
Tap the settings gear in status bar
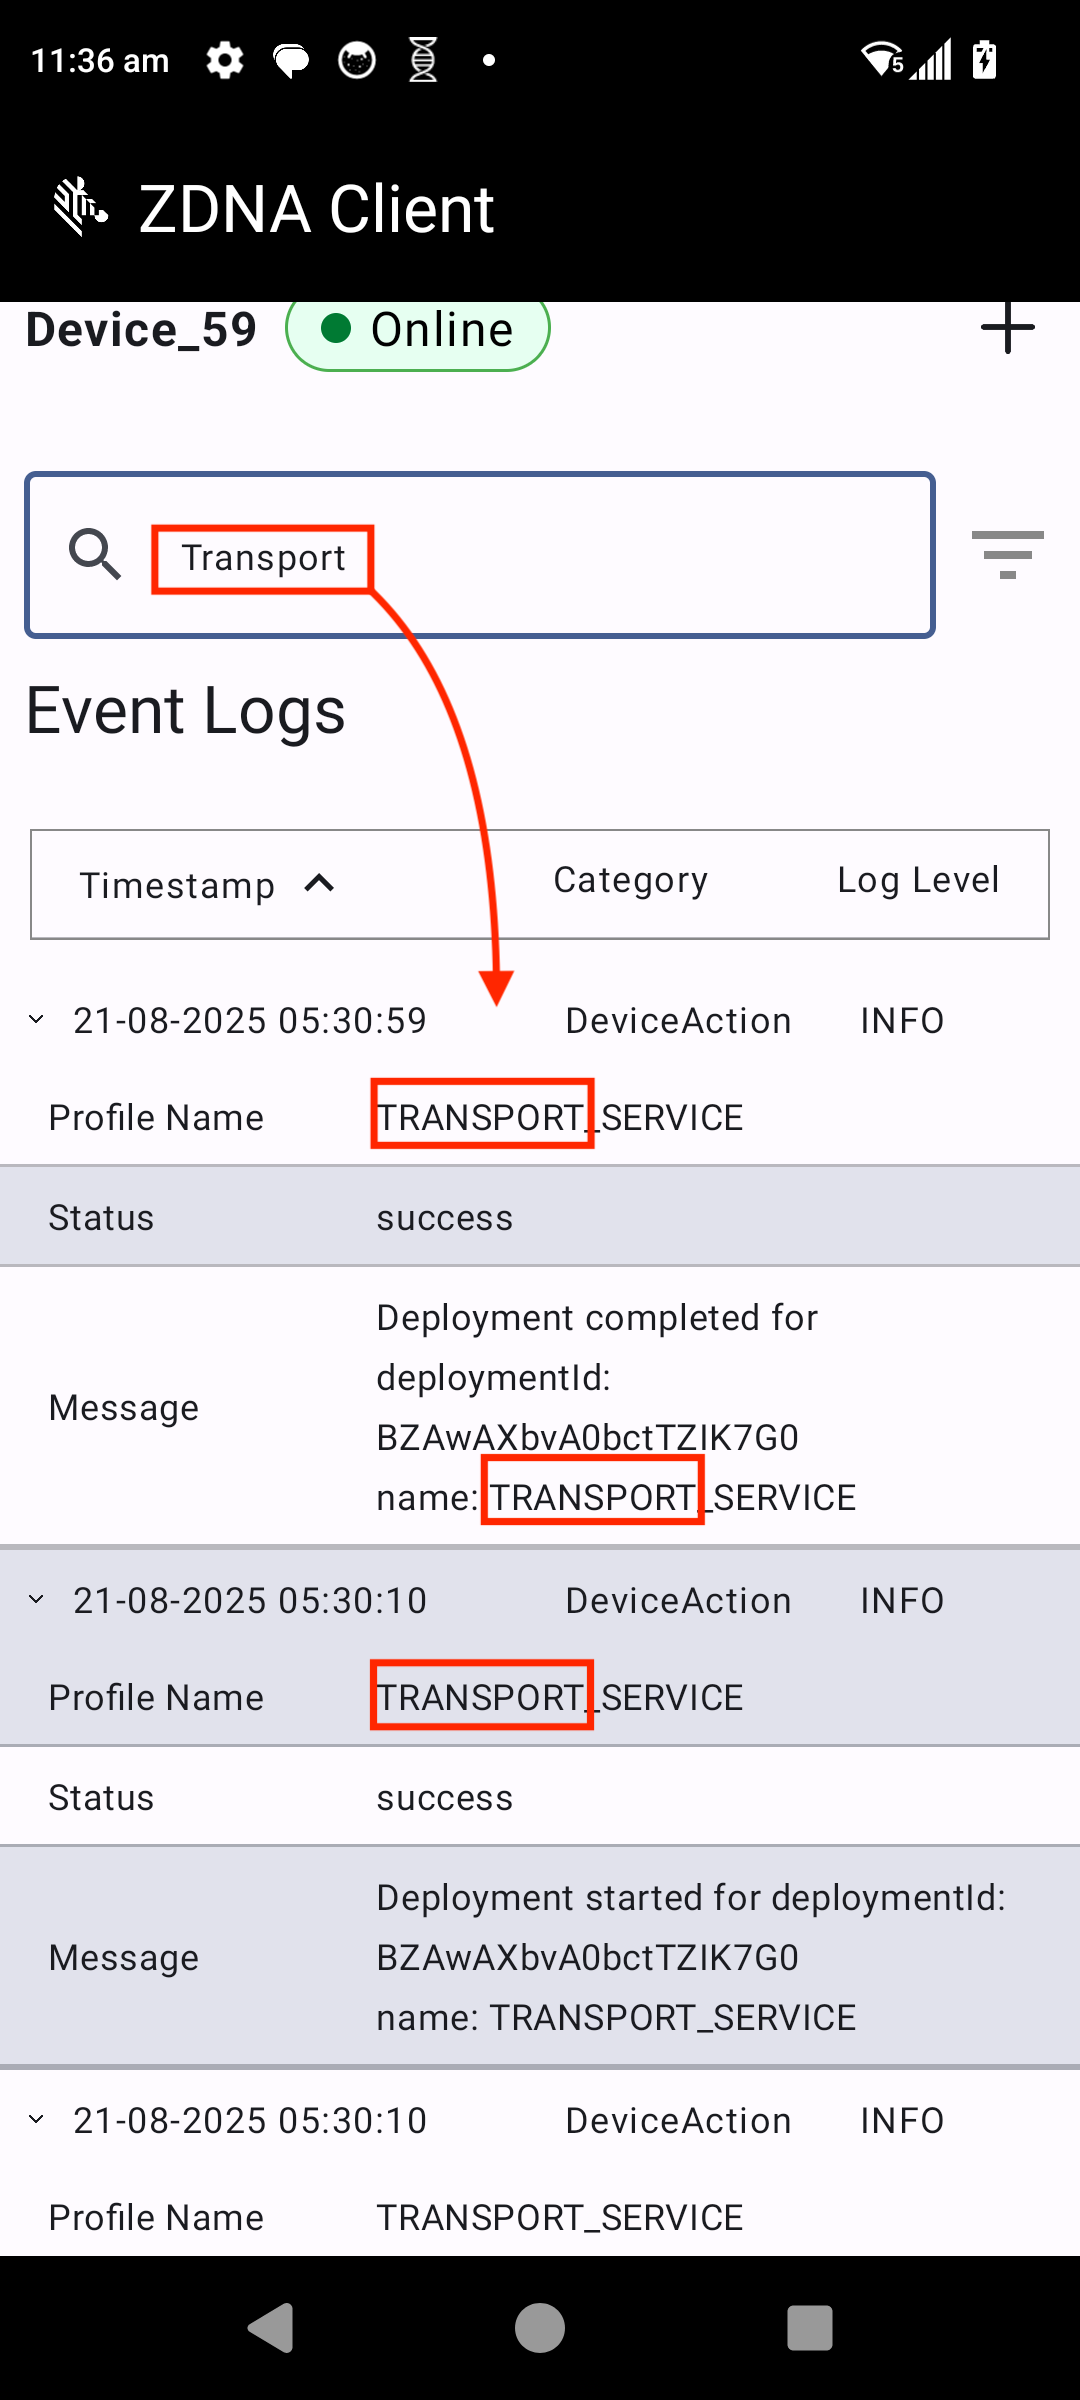(x=224, y=60)
